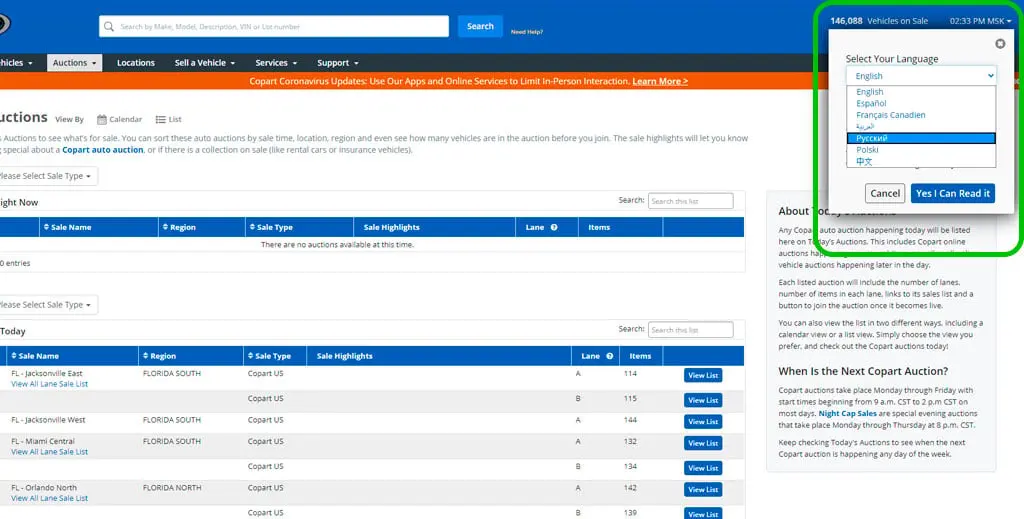The height and width of the screenshot is (519, 1024).
Task: Open the Select Your Language combo box
Action: pyautogui.click(x=921, y=76)
